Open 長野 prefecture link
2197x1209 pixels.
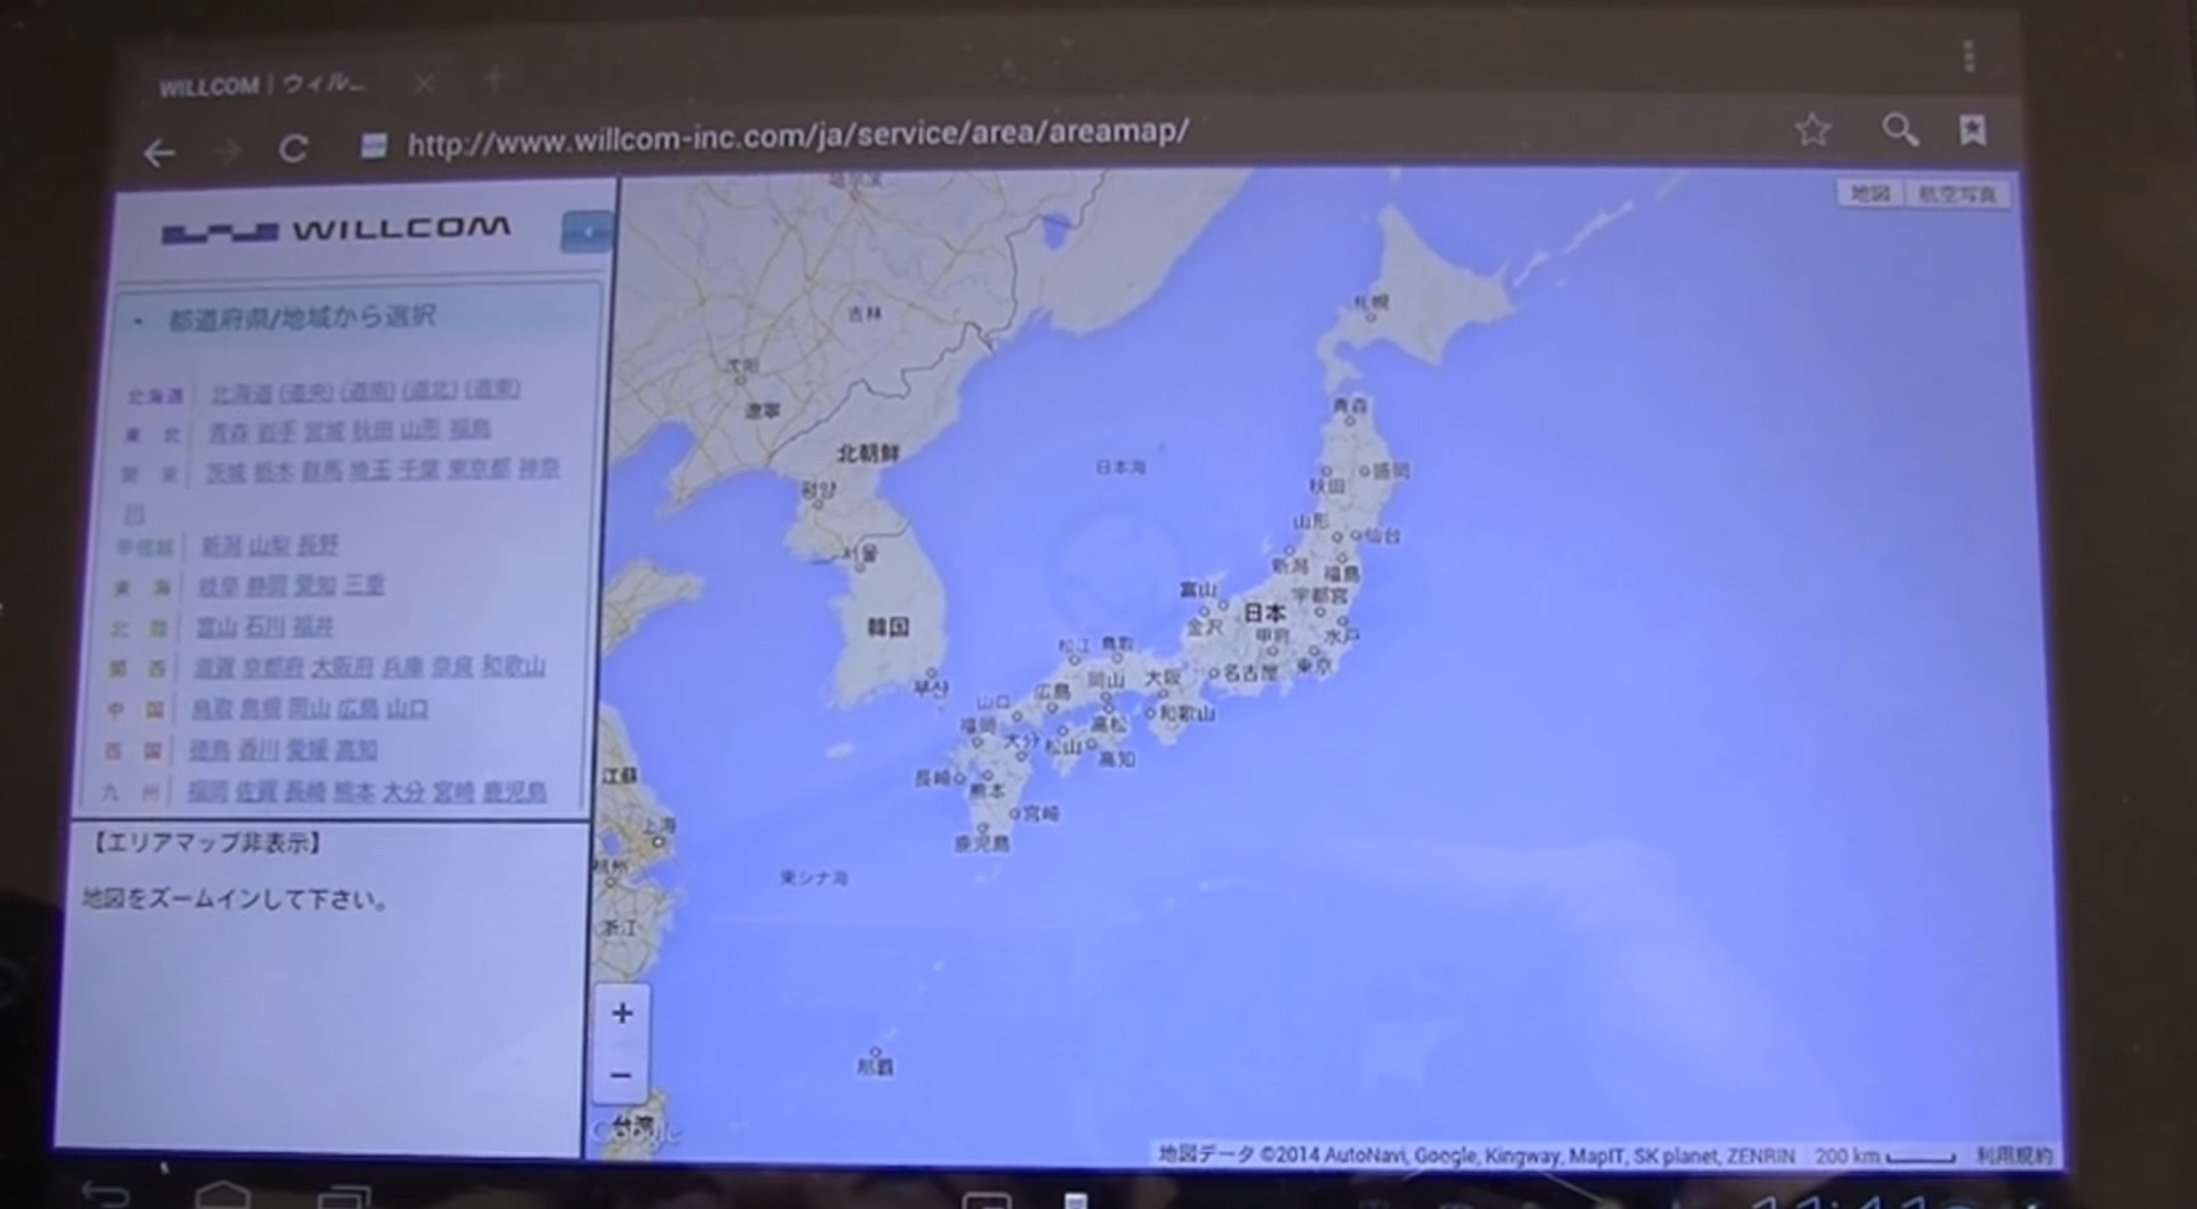(318, 545)
